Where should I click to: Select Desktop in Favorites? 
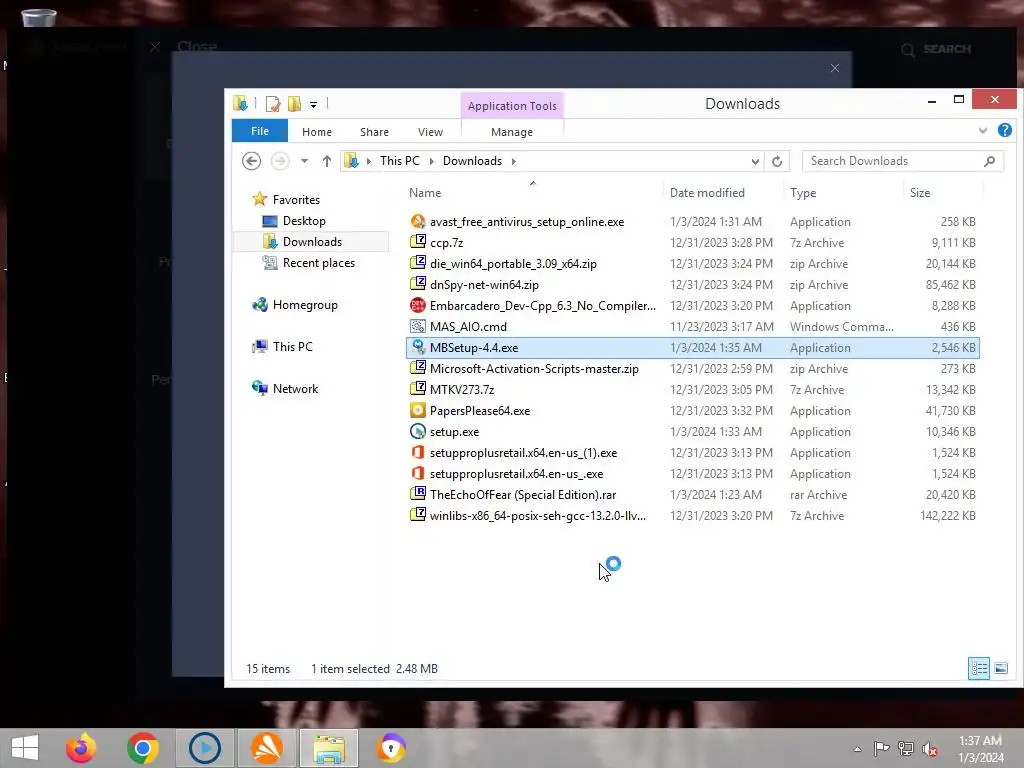pos(304,221)
